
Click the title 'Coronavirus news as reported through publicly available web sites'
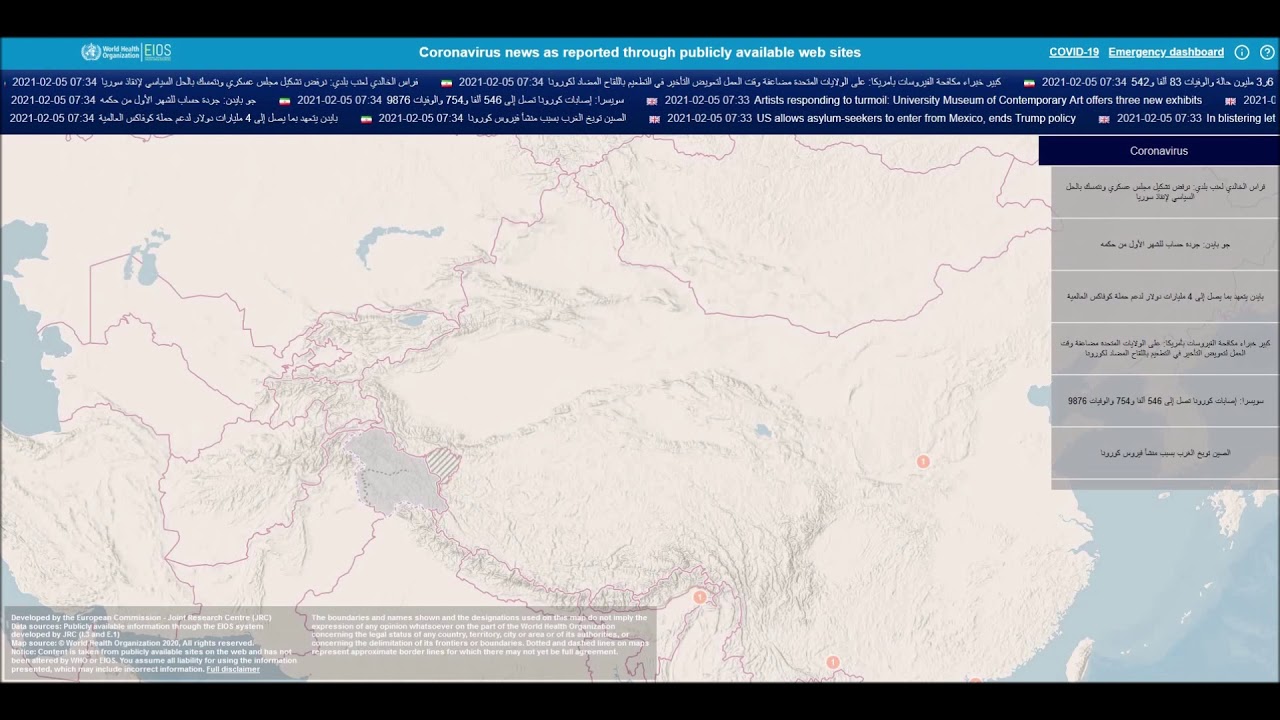(640, 52)
